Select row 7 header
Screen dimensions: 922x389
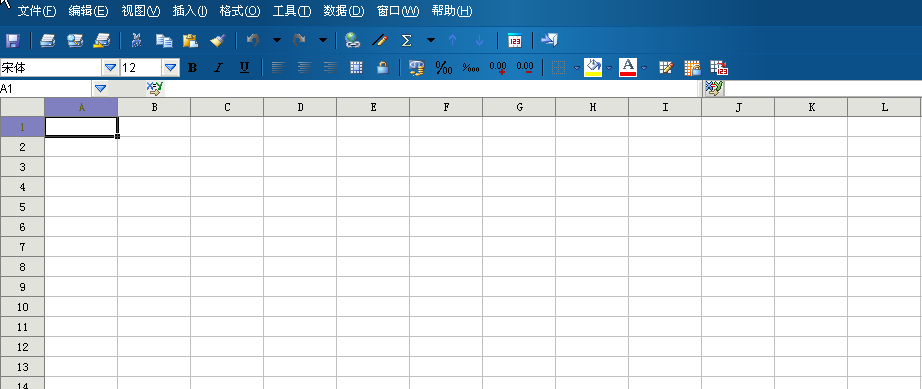22,247
